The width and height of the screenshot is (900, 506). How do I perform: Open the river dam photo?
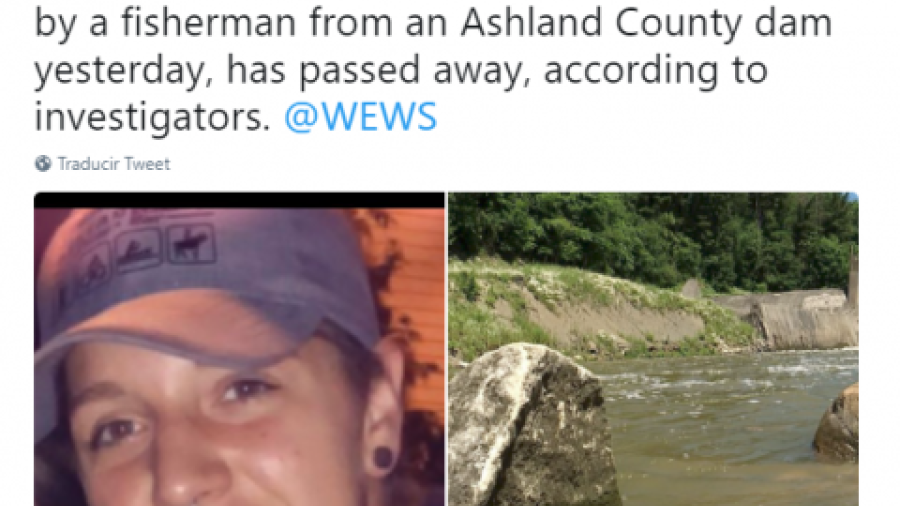coord(653,349)
